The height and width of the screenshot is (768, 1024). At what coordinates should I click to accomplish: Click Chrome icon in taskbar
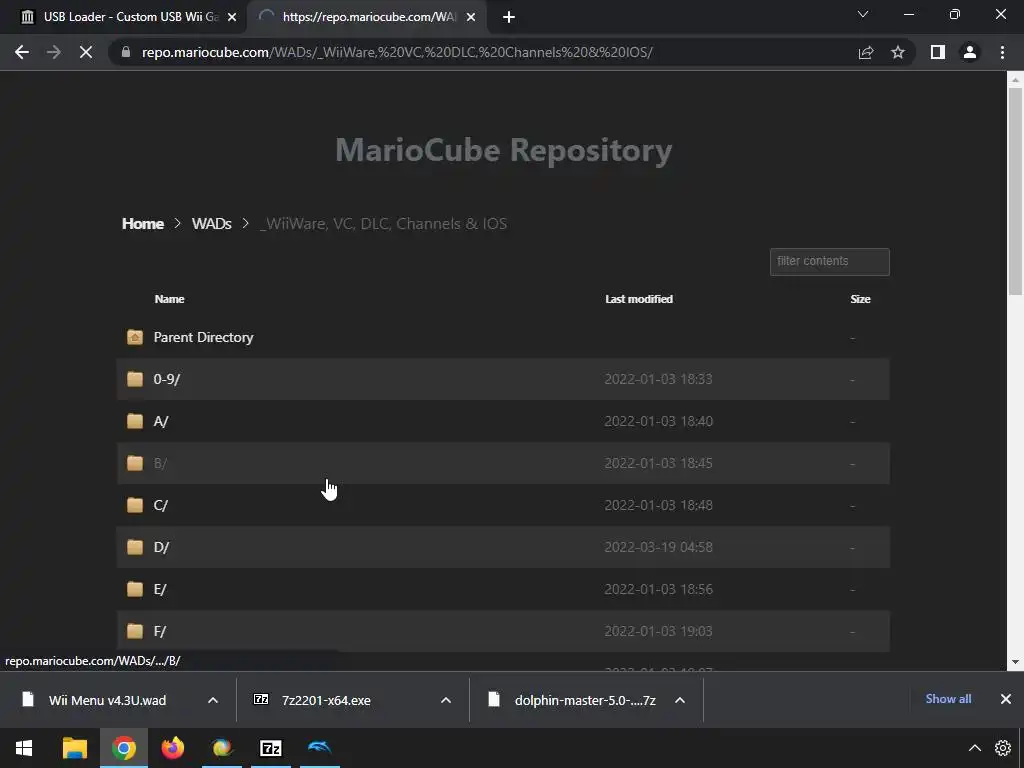pos(123,748)
